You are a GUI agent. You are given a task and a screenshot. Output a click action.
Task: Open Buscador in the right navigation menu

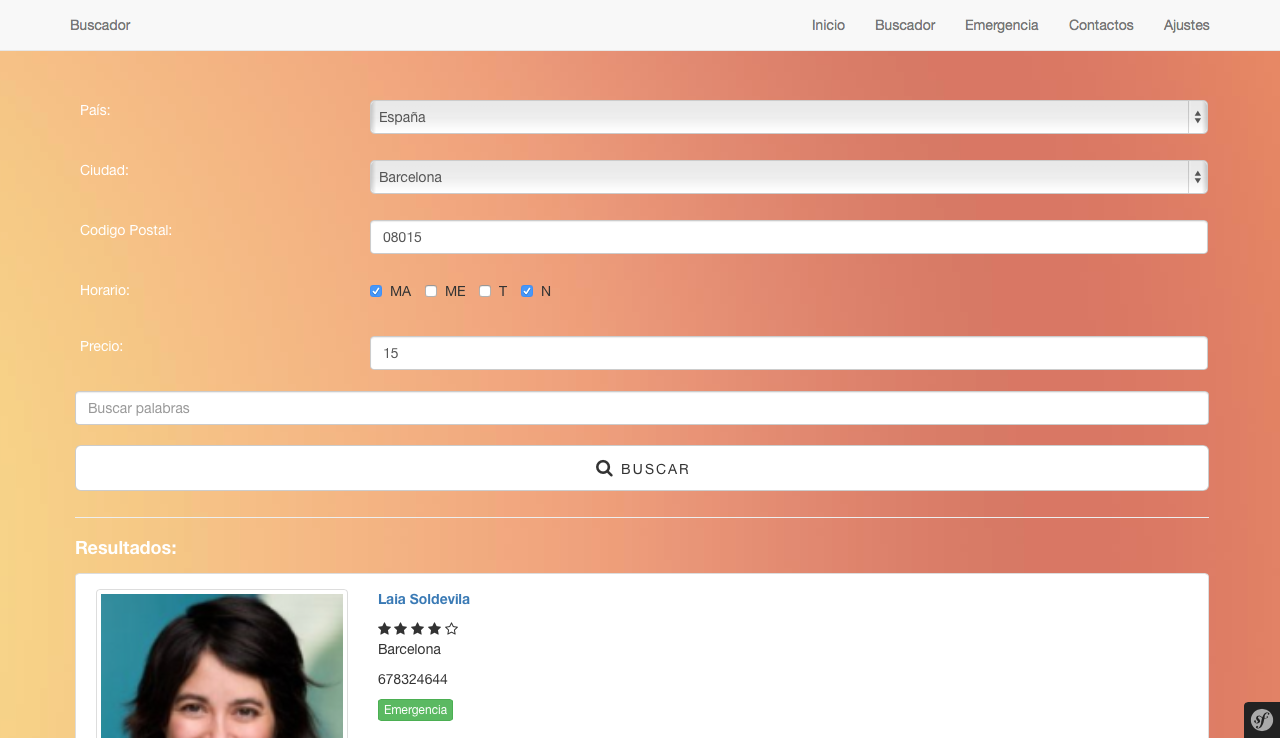point(905,25)
